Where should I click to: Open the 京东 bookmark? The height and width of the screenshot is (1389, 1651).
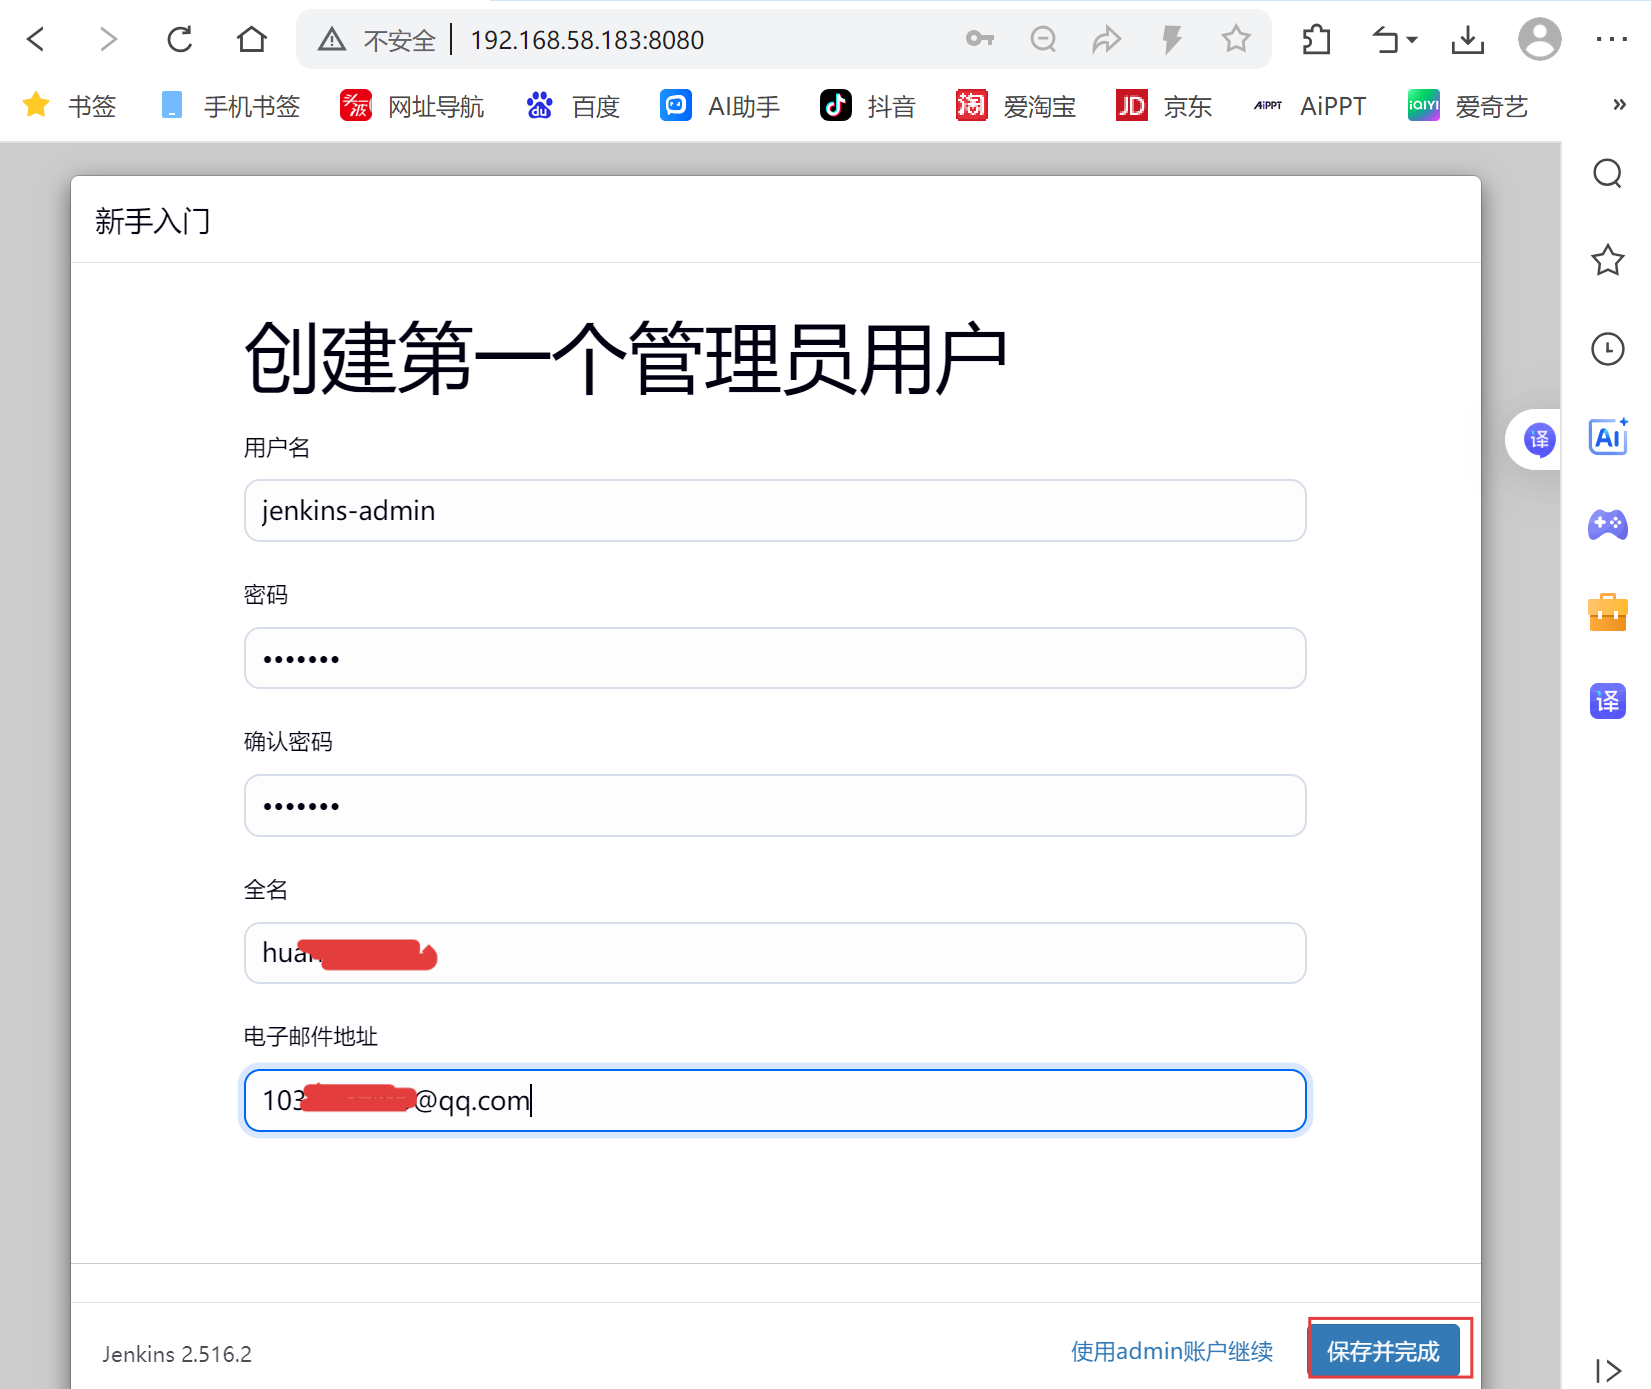click(x=1164, y=106)
